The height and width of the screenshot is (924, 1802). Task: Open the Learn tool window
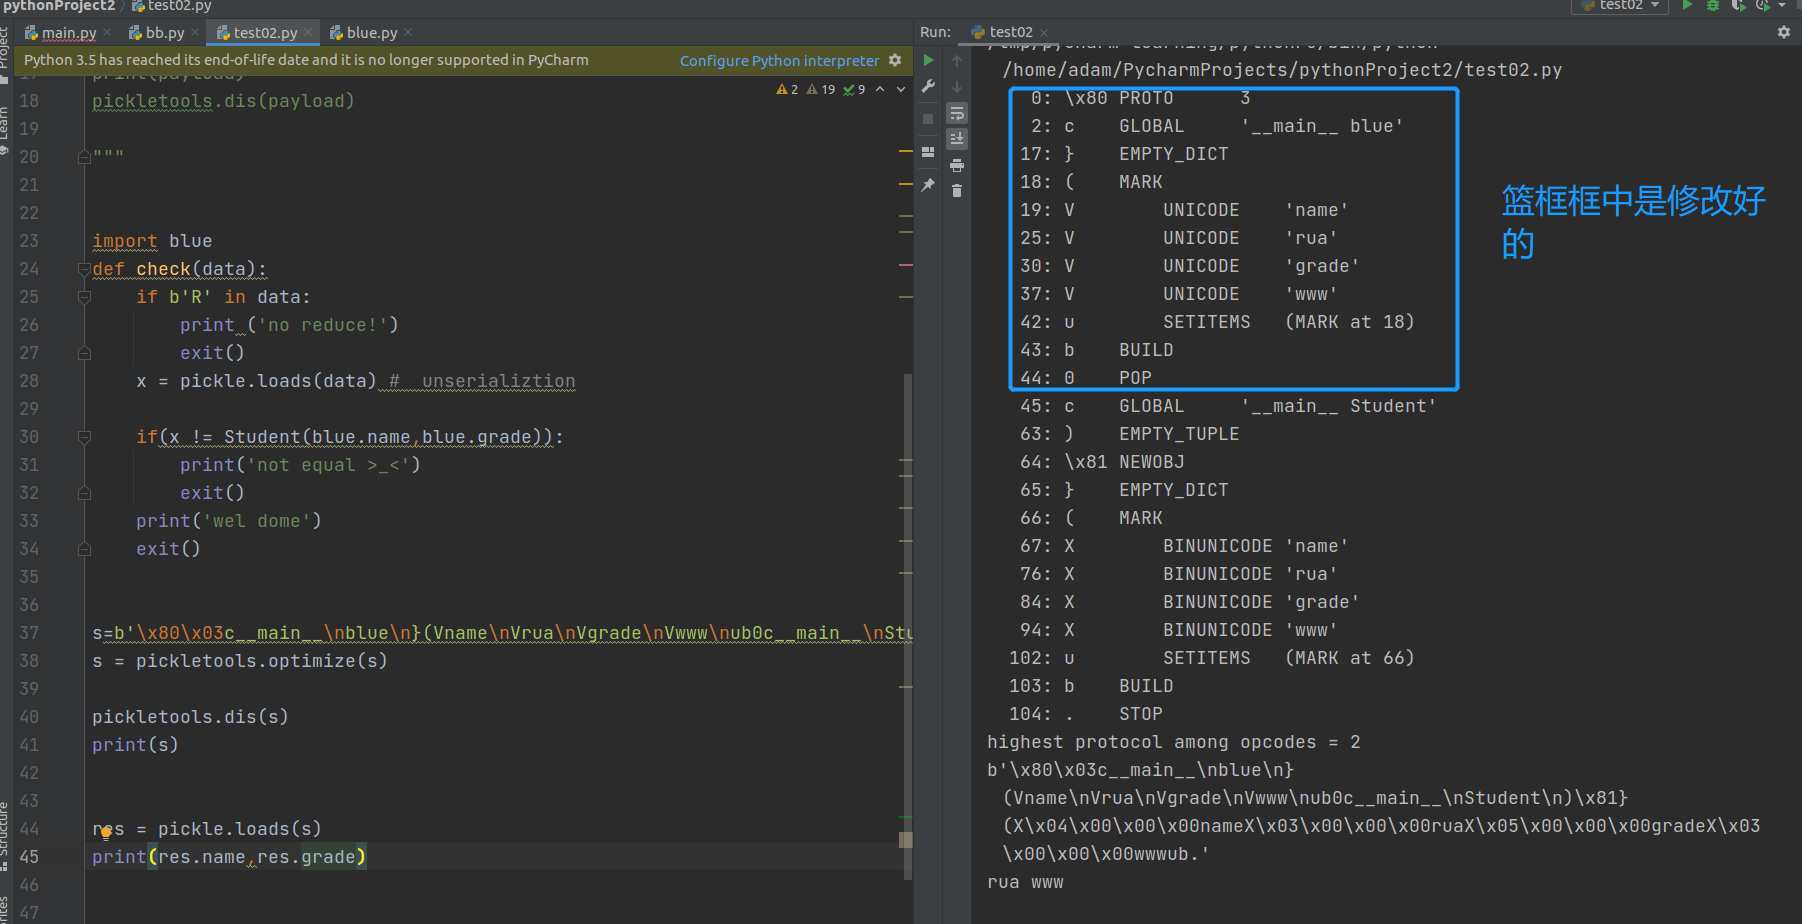pos(4,130)
